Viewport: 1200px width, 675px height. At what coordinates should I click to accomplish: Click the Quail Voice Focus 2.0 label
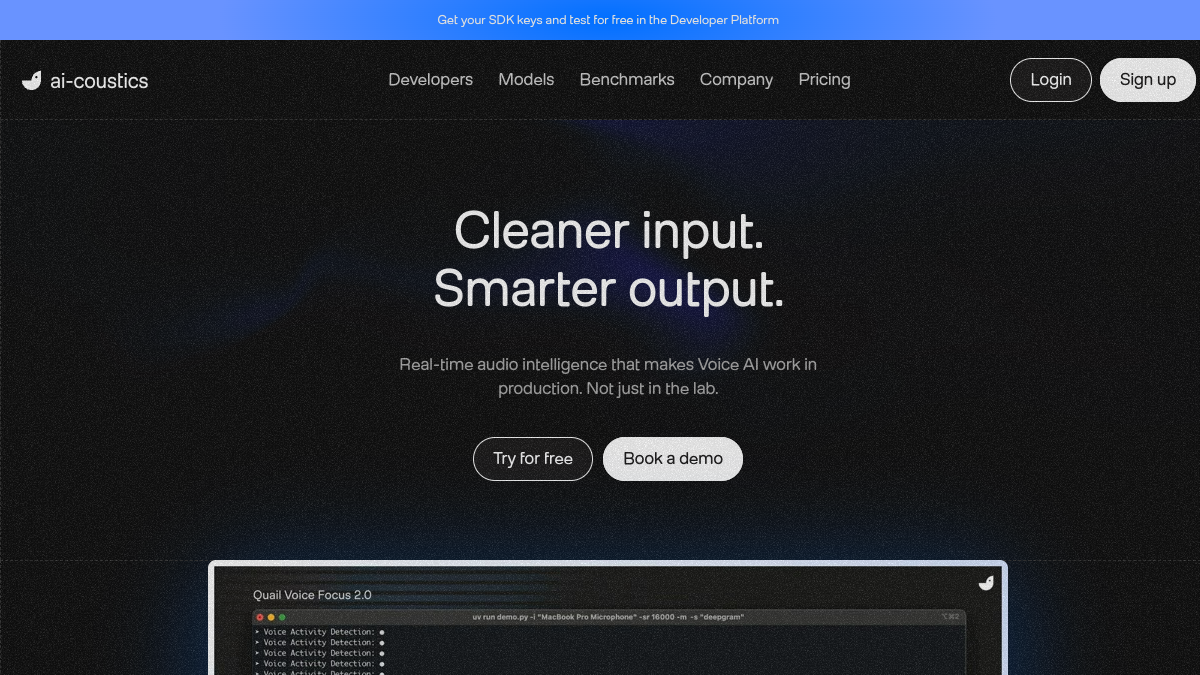click(312, 595)
